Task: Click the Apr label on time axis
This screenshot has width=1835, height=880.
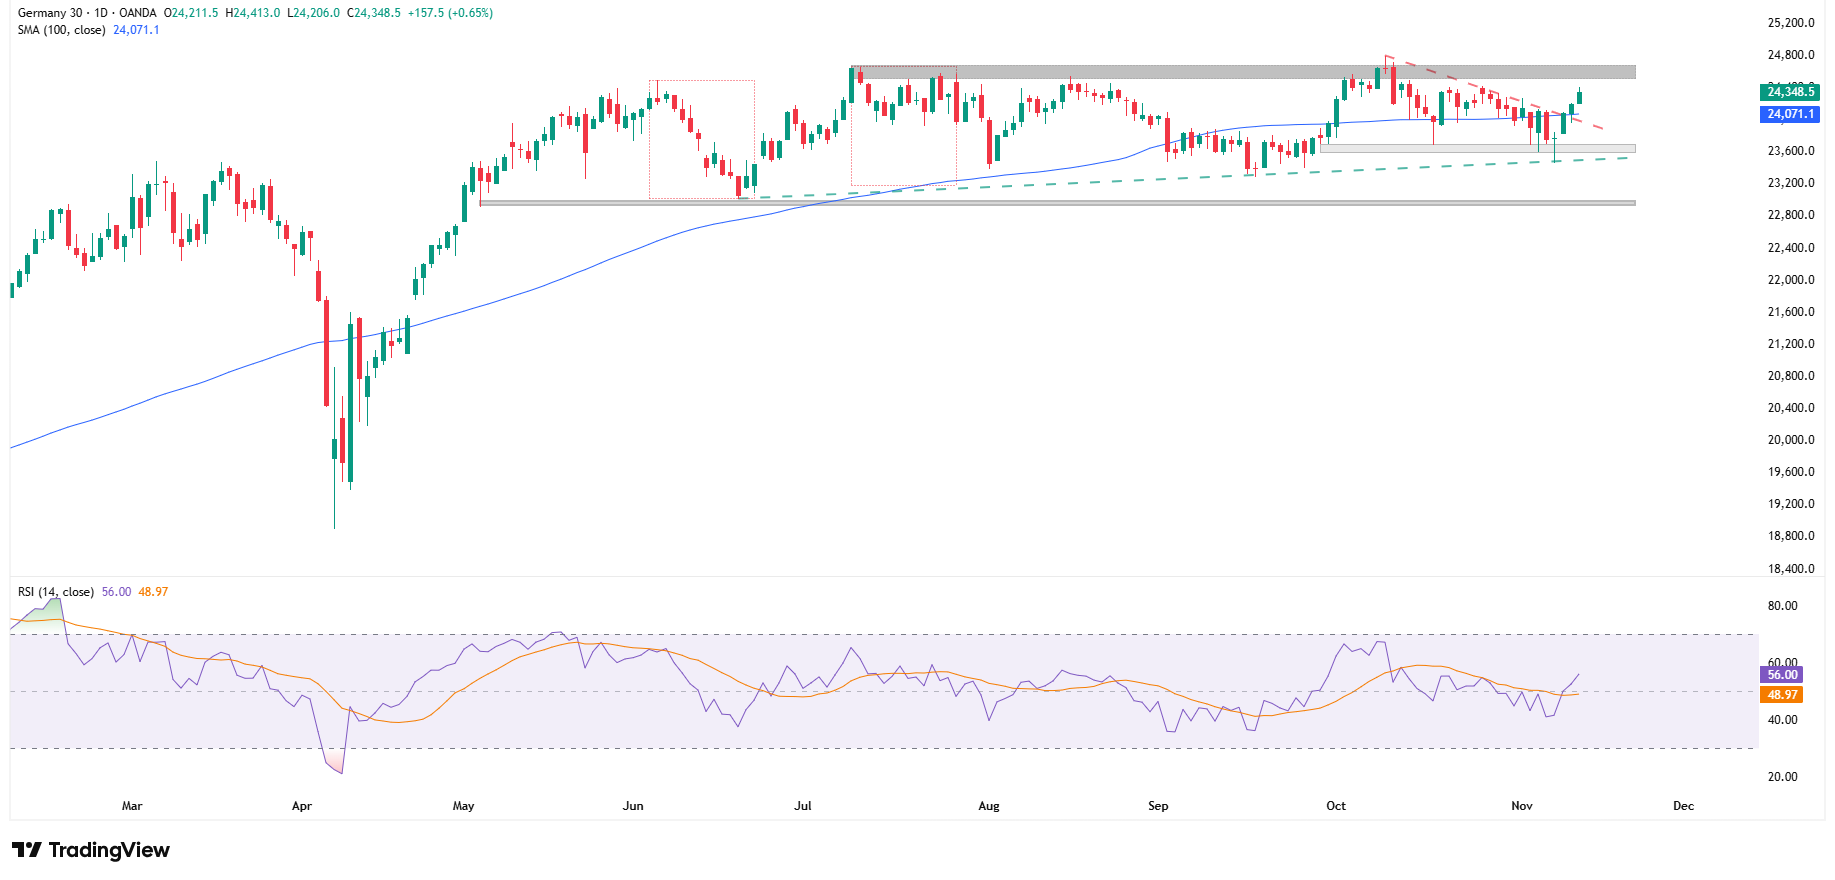Action: click(x=302, y=806)
